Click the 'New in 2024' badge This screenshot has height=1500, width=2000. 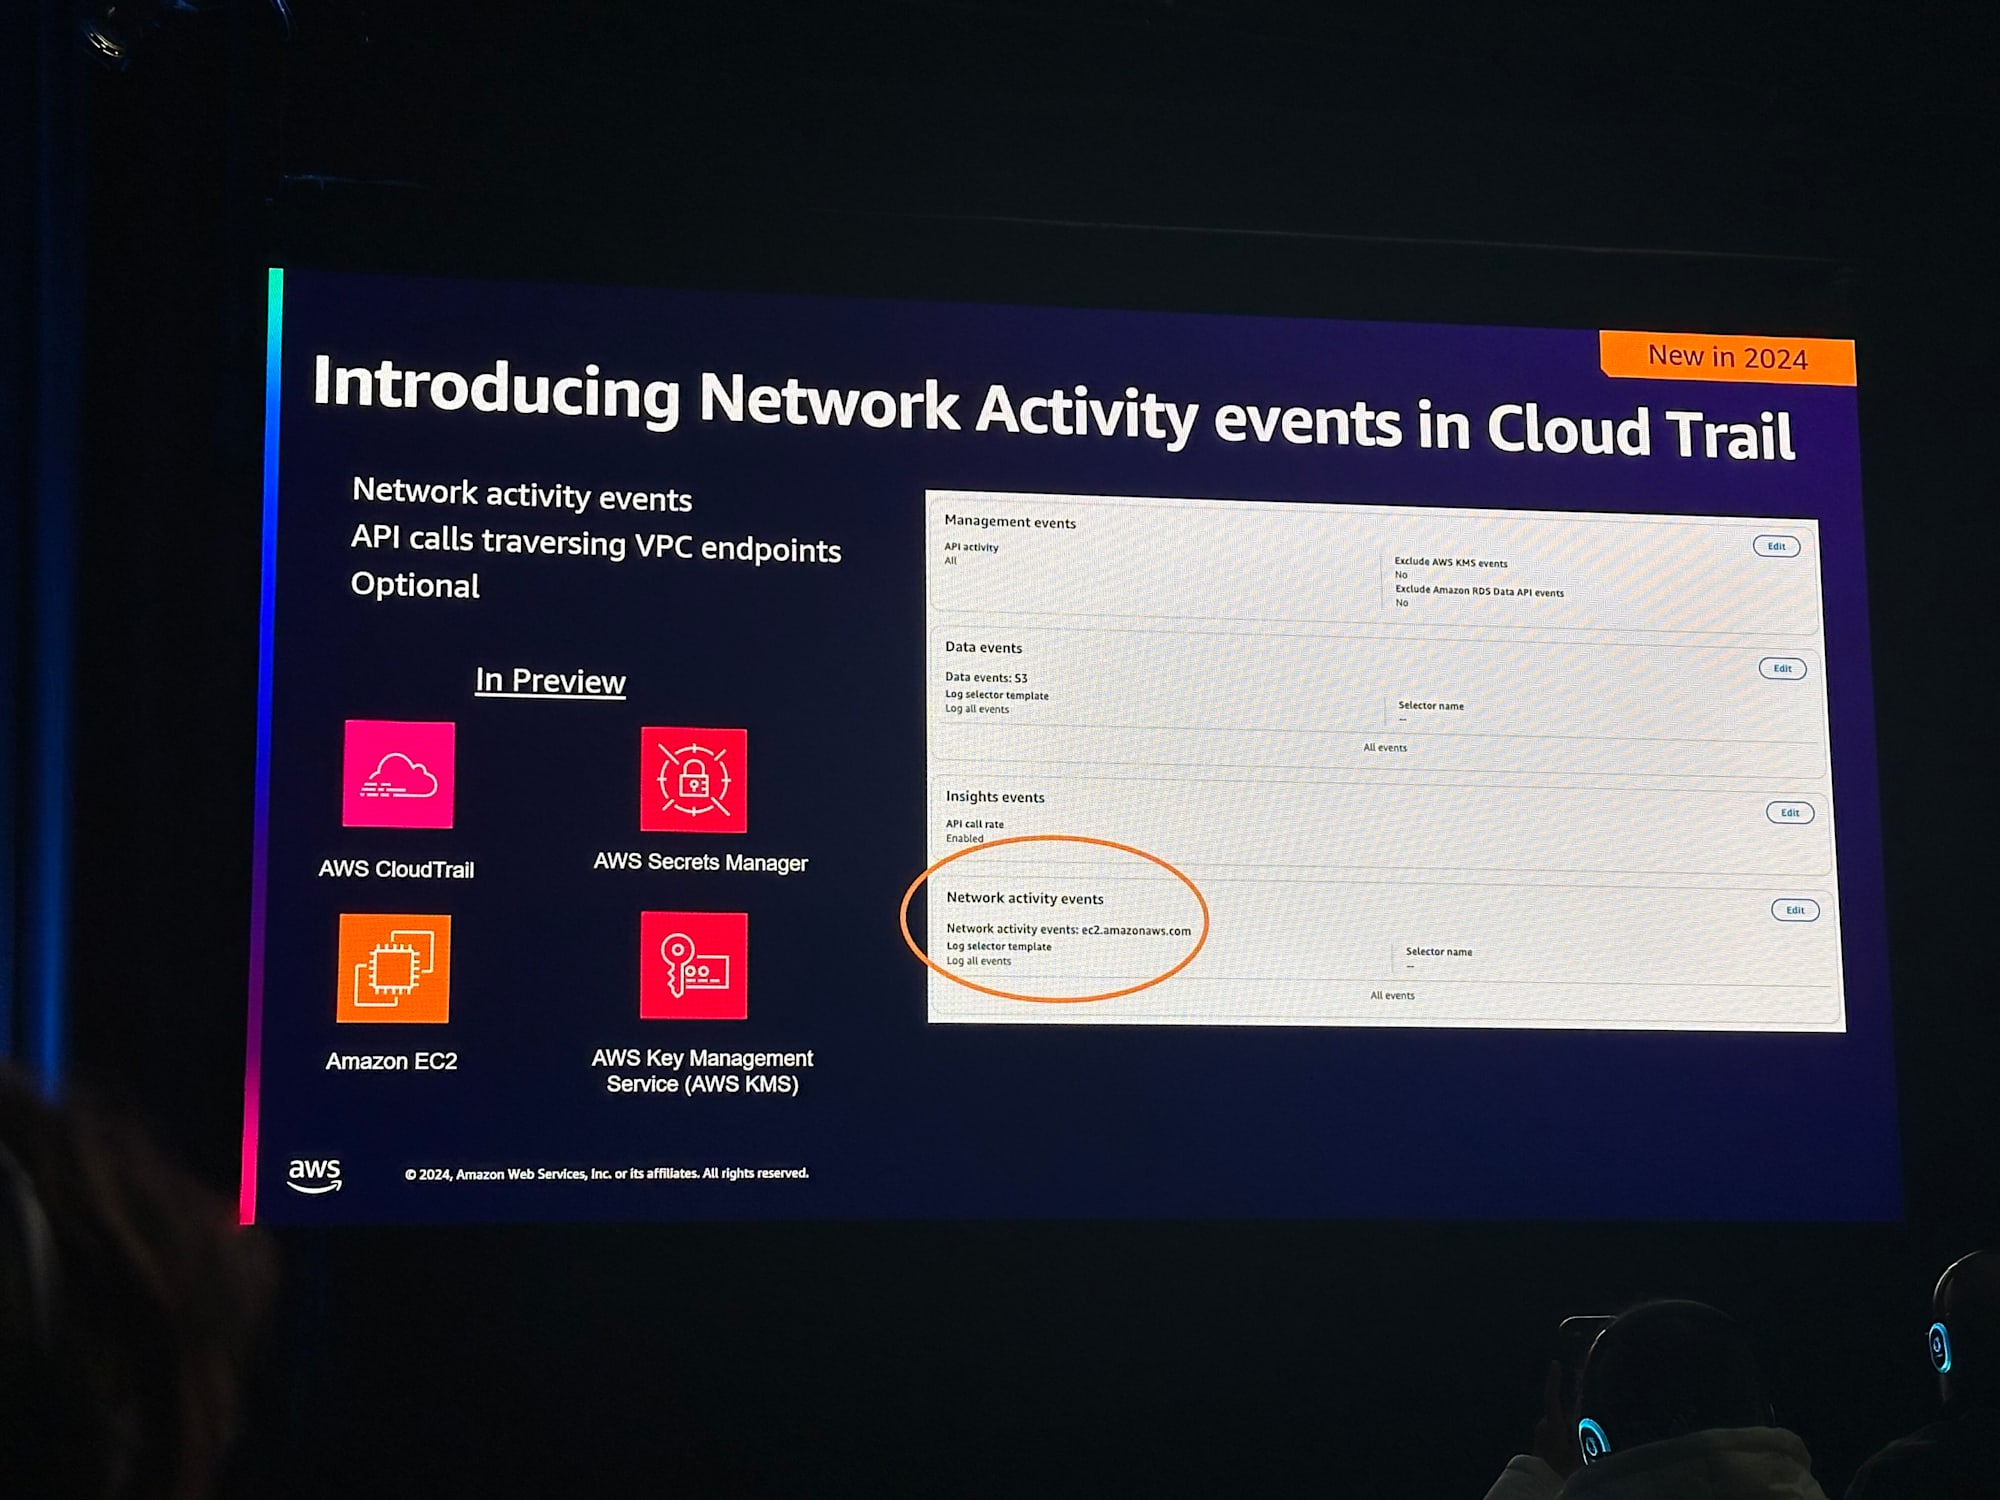[1728, 357]
